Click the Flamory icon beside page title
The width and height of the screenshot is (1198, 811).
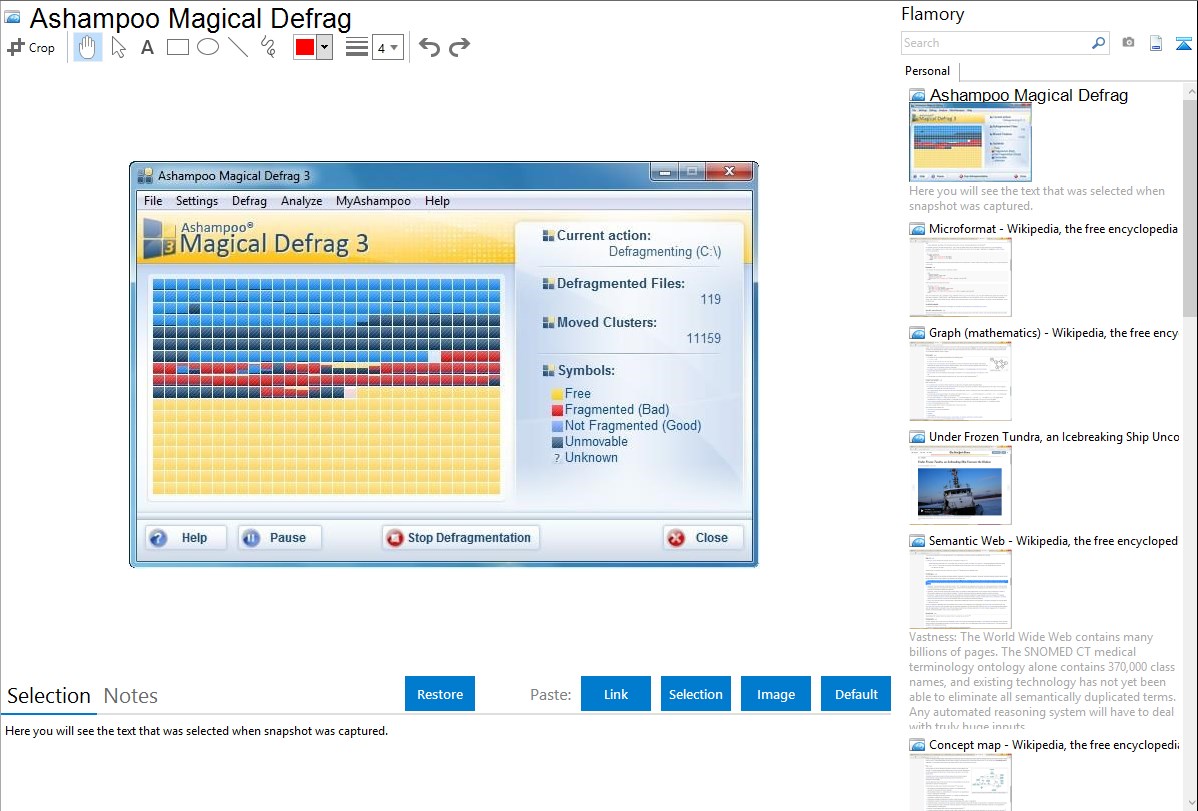tap(13, 18)
